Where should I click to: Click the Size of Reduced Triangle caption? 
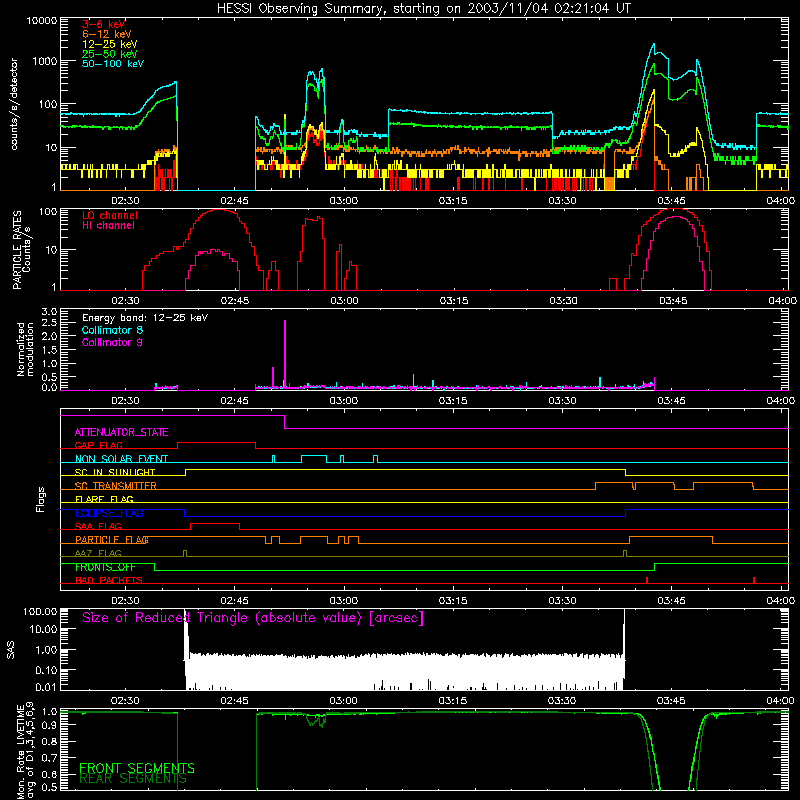click(253, 618)
